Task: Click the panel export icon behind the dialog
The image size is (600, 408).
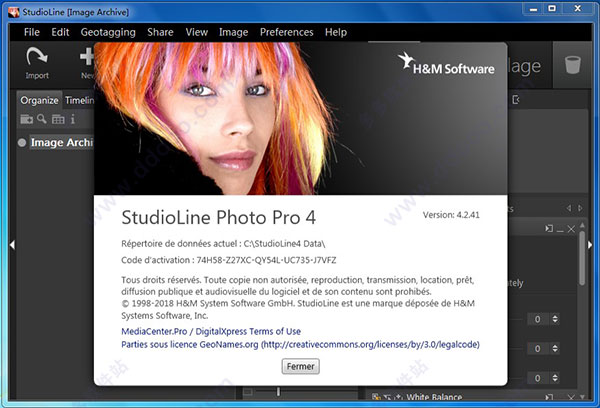Action: point(516,100)
